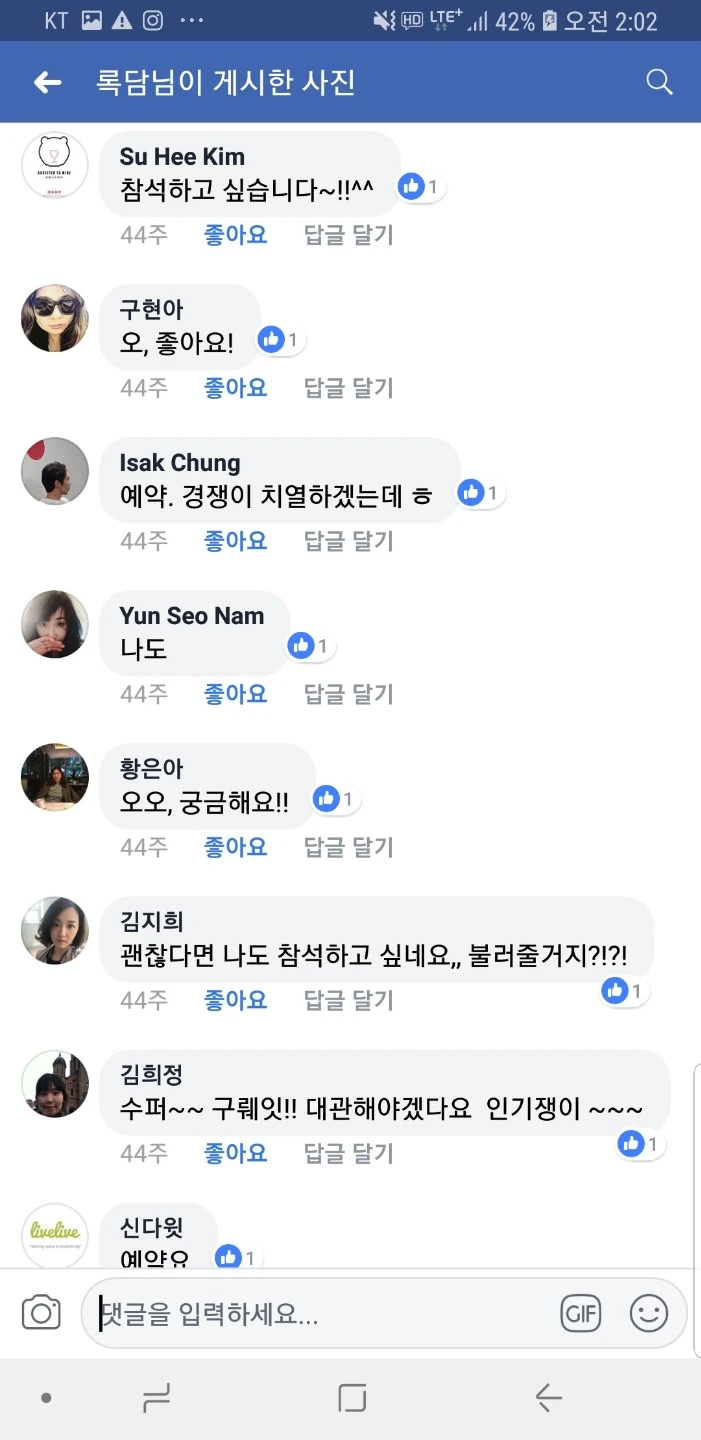
Task: Tap '좋아요' under 김지희's comment
Action: (x=234, y=999)
